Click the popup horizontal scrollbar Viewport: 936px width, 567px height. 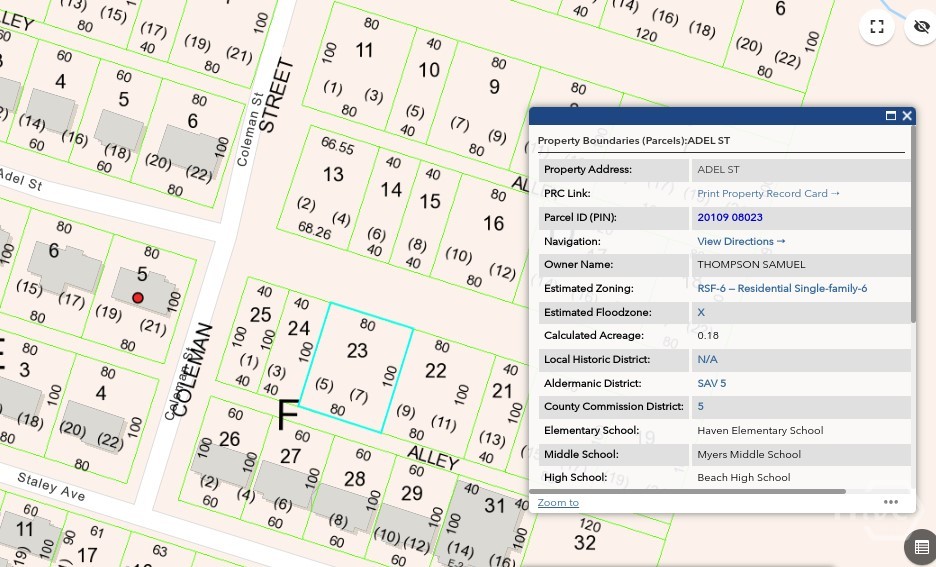690,491
